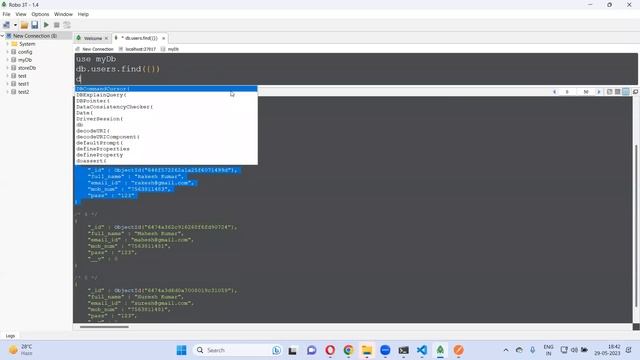
Task: Open Opera browser from taskbar
Action: 330,350
